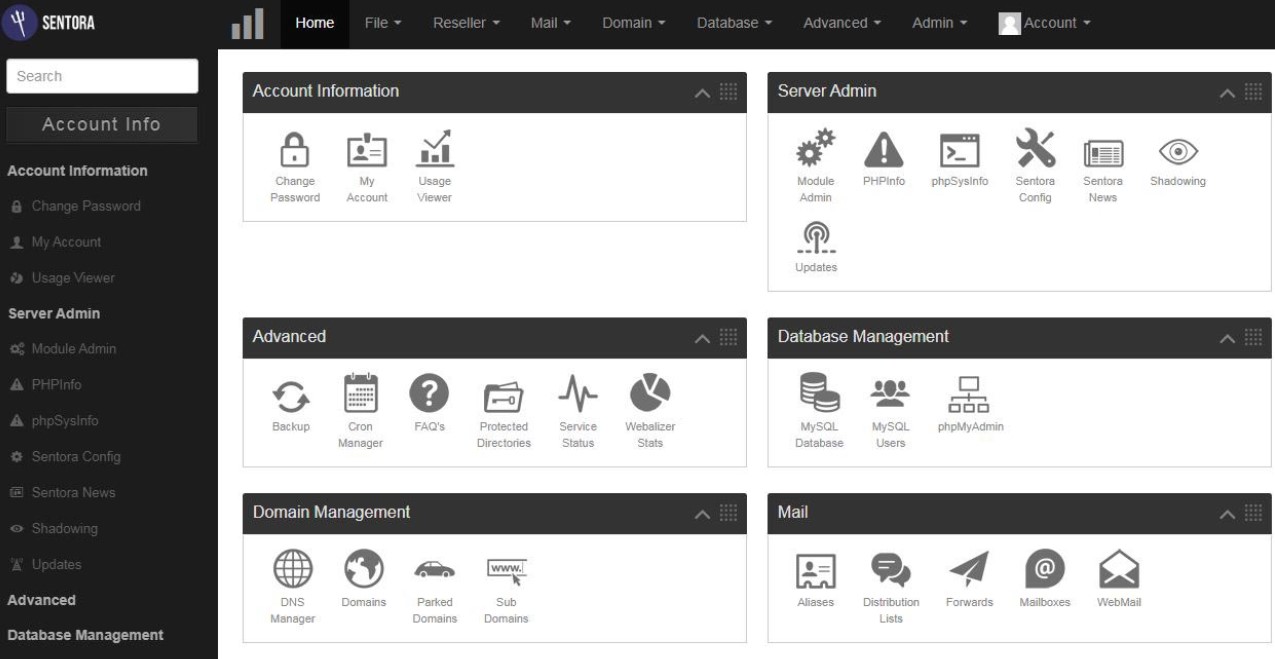The width and height of the screenshot is (1275, 659).
Task: Launch the Sentora Config tool
Action: [x=1034, y=150]
